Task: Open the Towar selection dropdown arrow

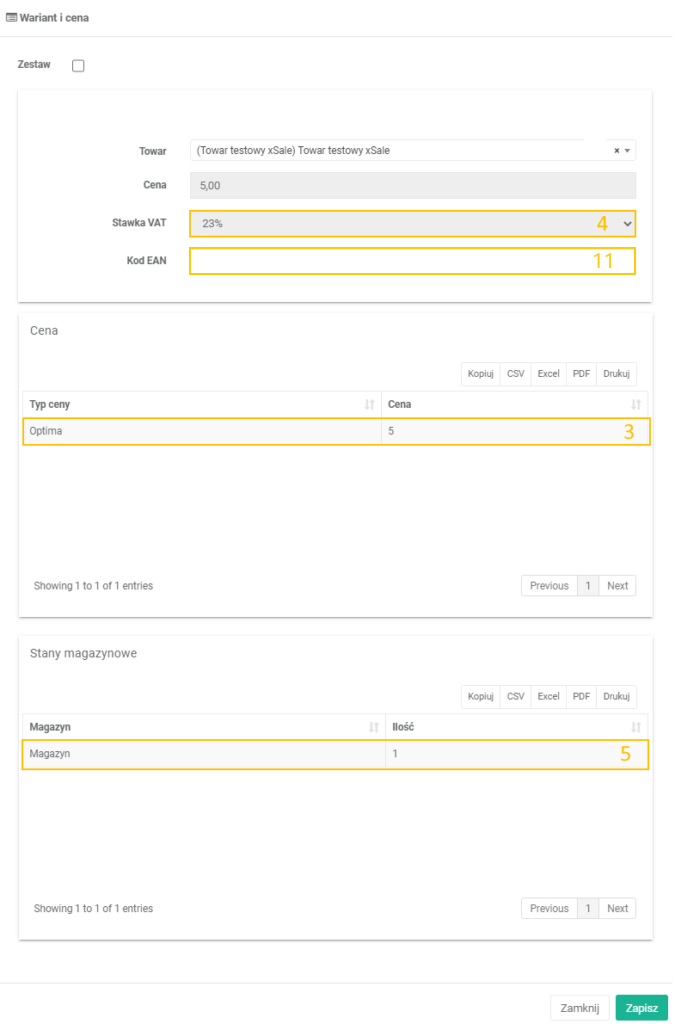Action: [627, 151]
